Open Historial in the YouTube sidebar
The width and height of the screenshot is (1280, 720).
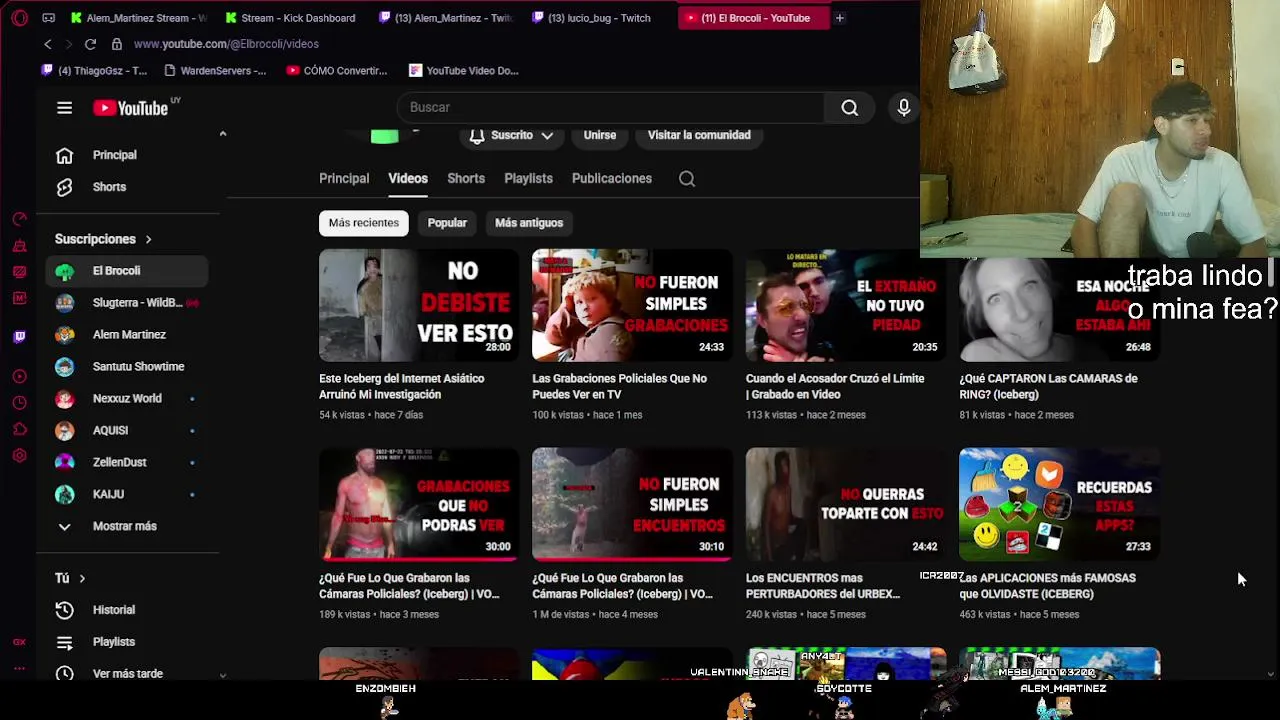point(126,610)
